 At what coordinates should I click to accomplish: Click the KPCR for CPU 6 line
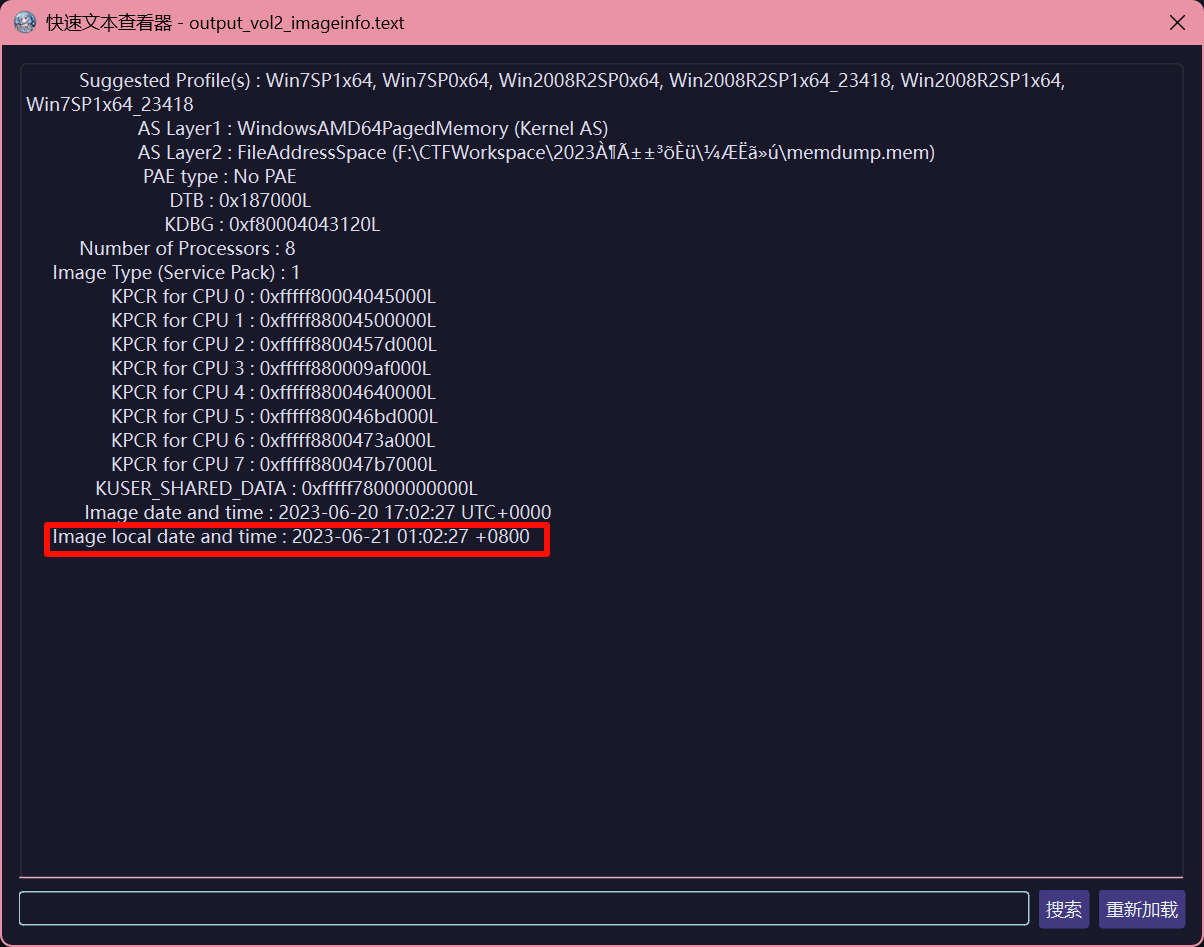coord(273,440)
